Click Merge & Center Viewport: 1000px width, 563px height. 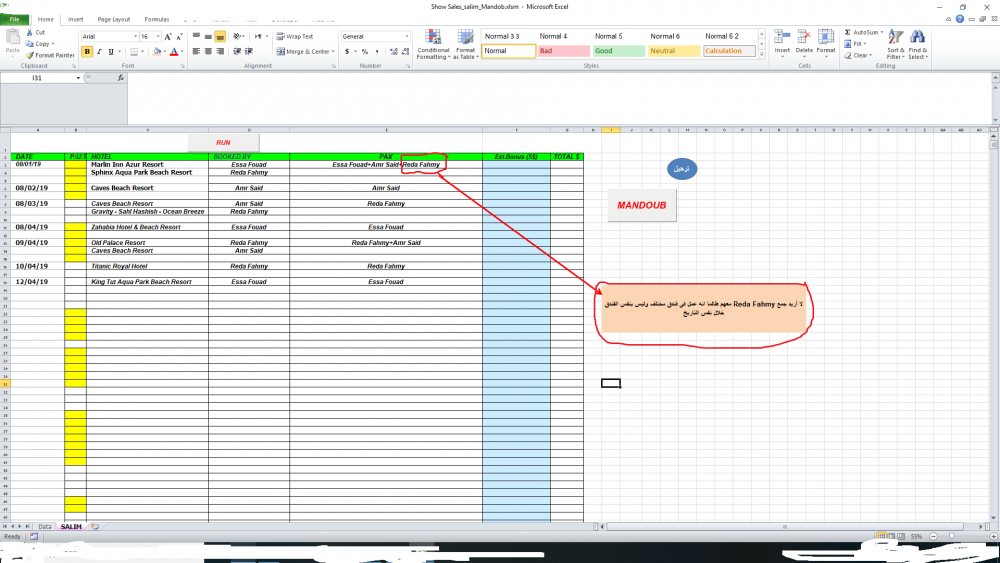pyautogui.click(x=303, y=52)
